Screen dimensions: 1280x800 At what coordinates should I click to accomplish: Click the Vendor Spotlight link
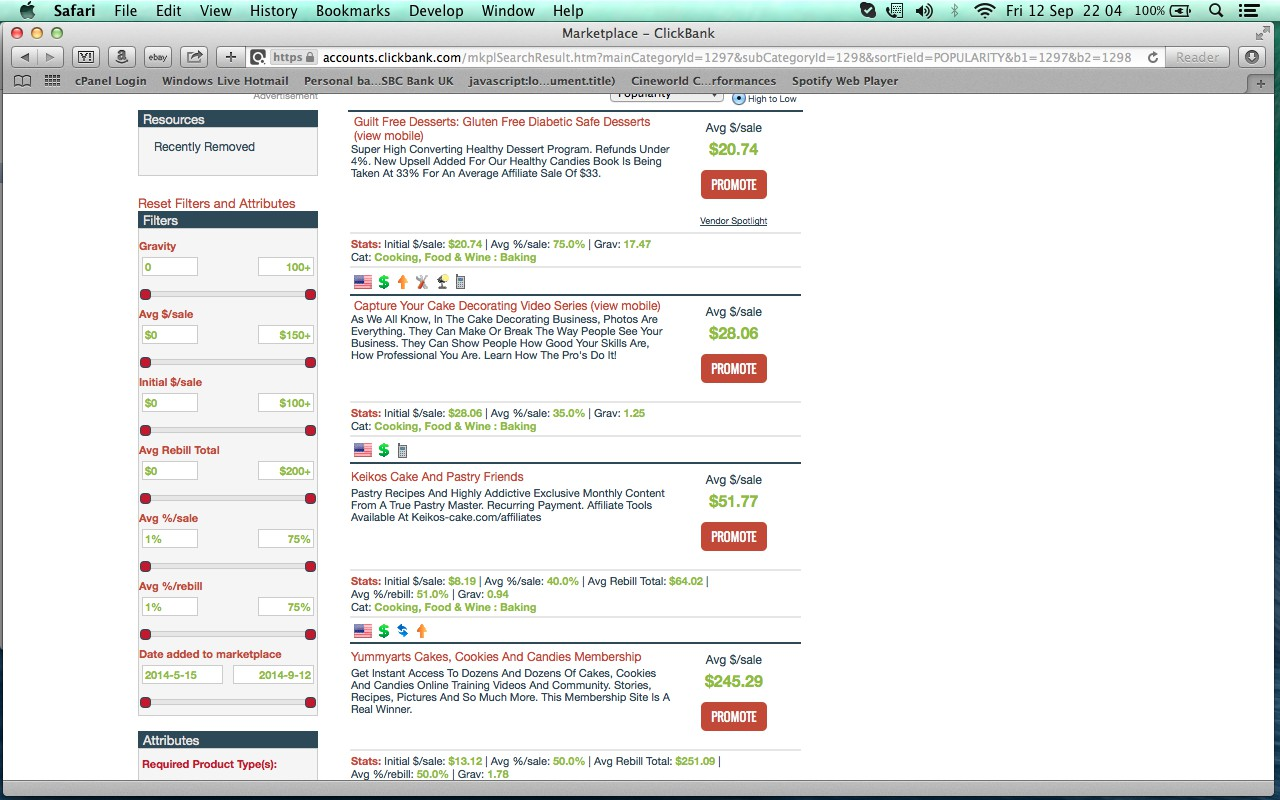click(733, 221)
